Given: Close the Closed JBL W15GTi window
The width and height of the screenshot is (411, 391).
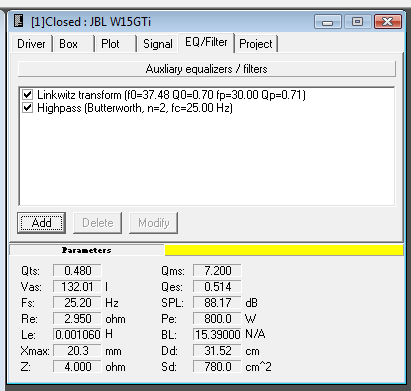Looking at the screenshot, I should click(388, 22).
